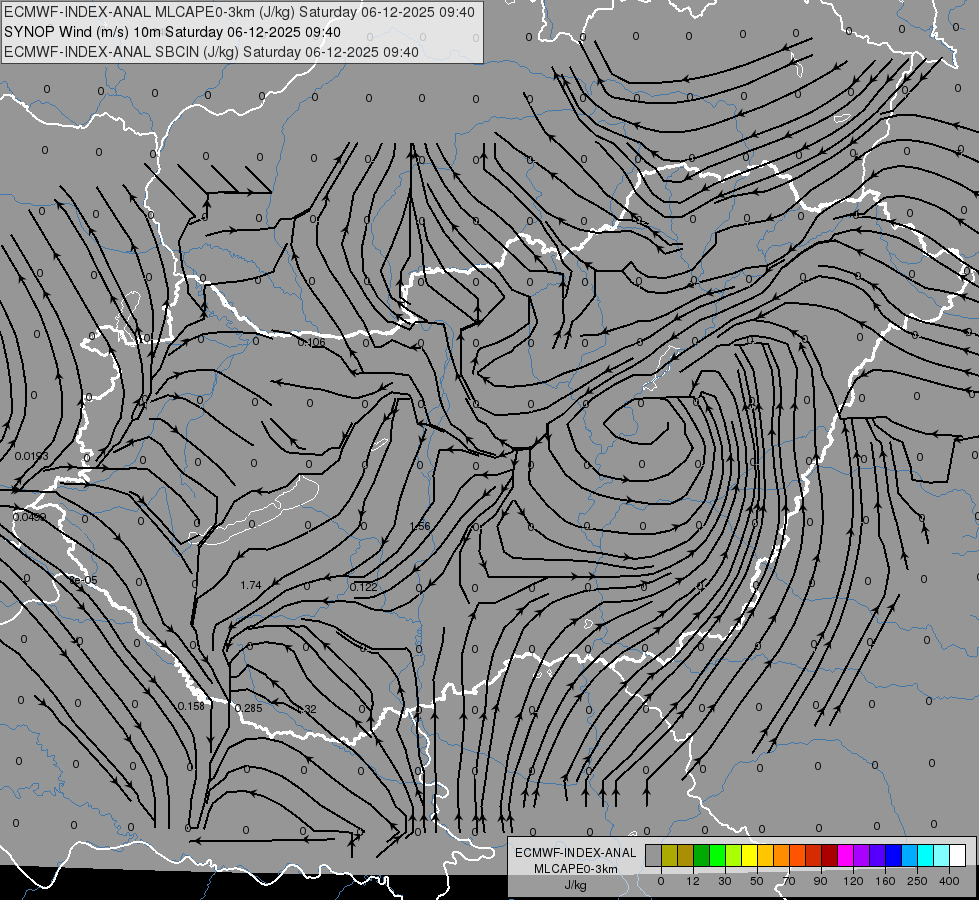The image size is (979, 900).
Task: Click the map value 1.74
Action: click(251, 585)
